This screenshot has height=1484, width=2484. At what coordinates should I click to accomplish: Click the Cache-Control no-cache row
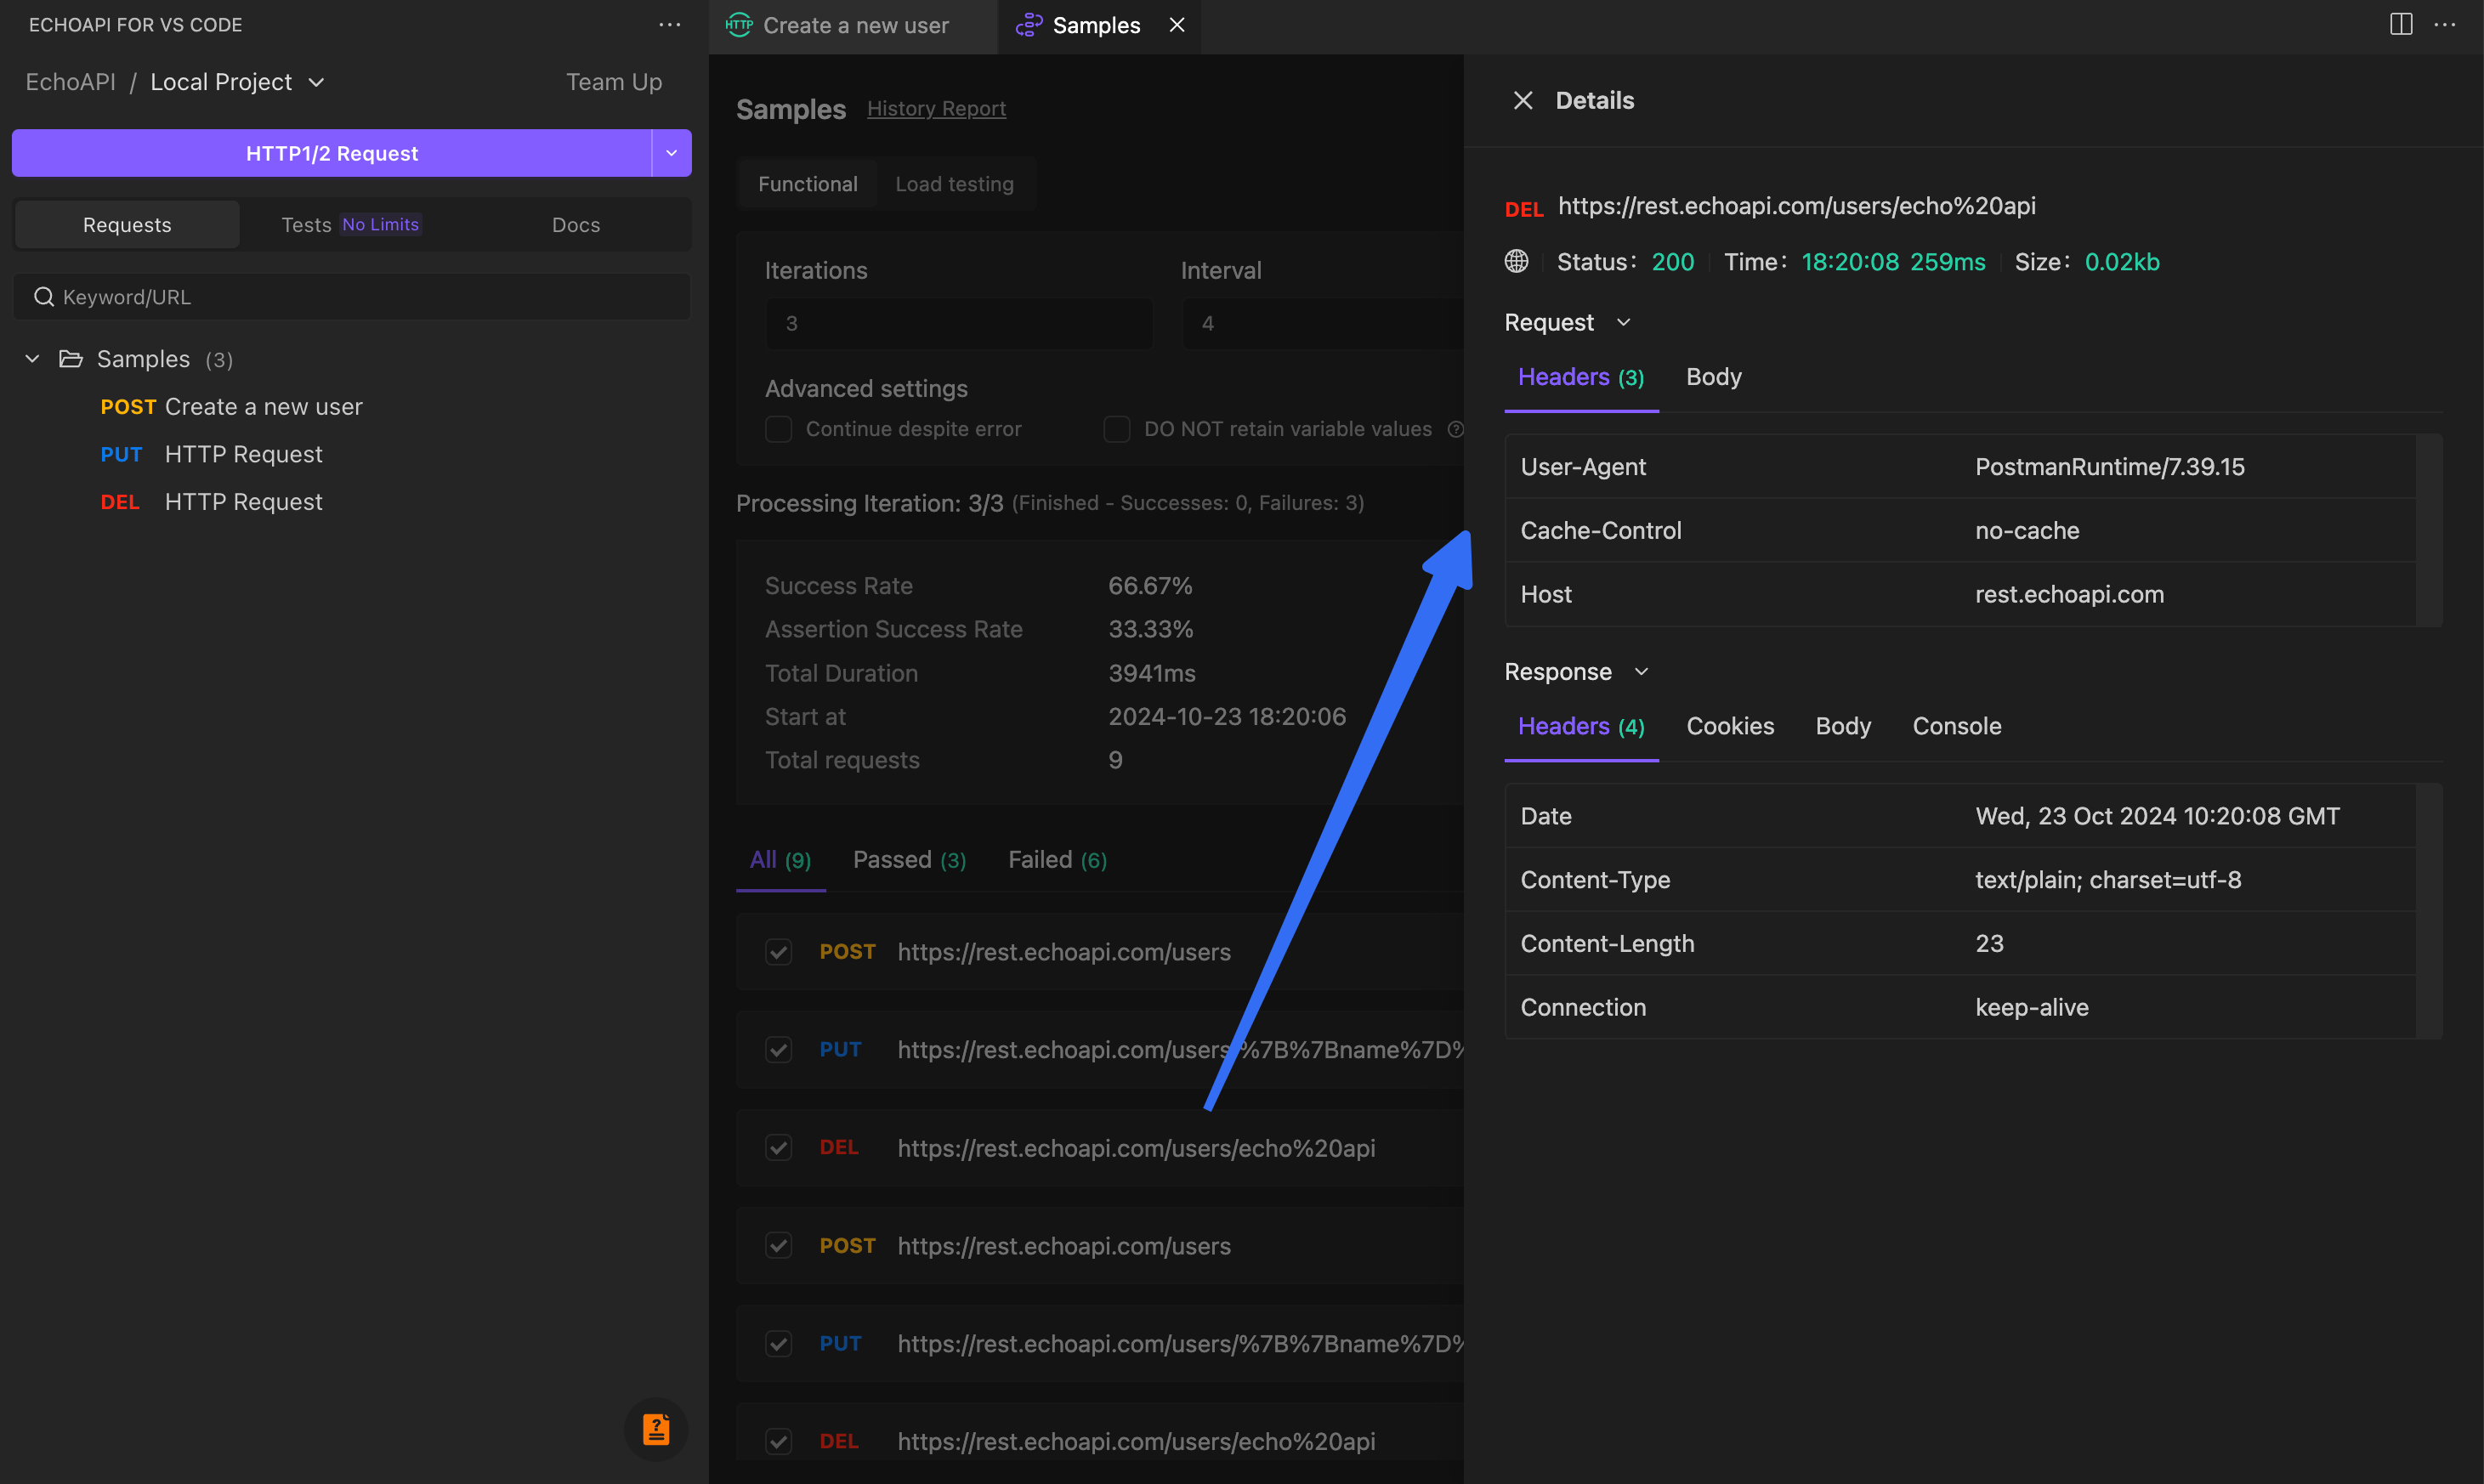tap(1960, 530)
